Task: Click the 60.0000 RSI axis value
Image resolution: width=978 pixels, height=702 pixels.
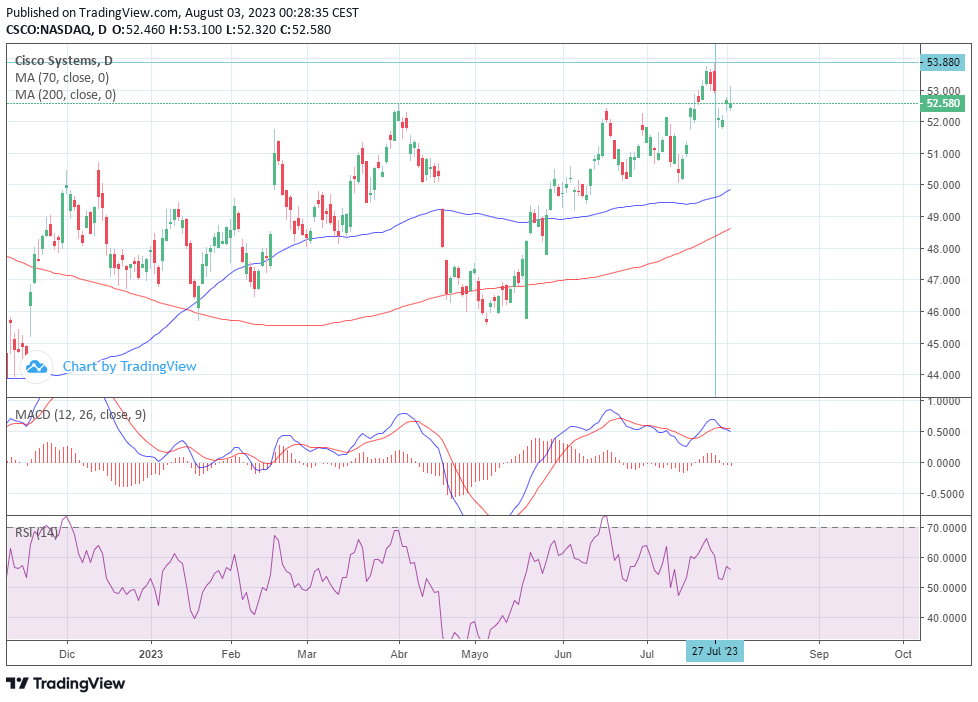Action: coord(947,558)
